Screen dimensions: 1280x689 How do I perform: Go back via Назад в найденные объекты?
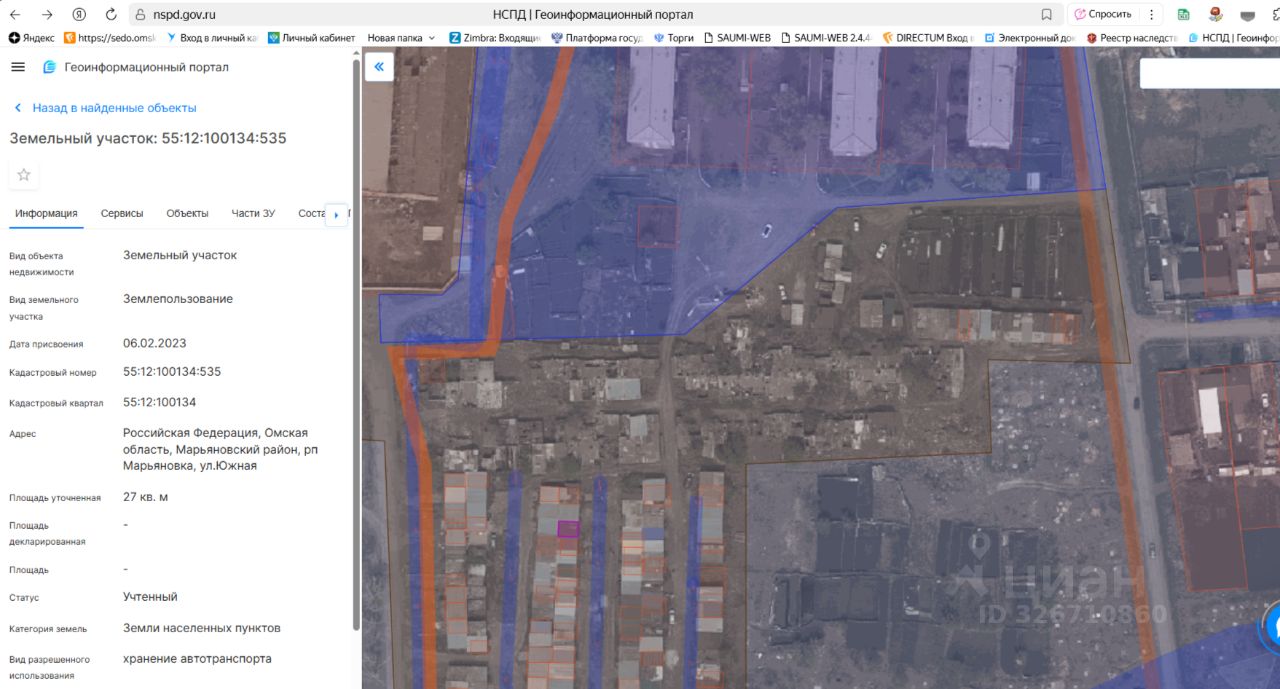[x=105, y=108]
